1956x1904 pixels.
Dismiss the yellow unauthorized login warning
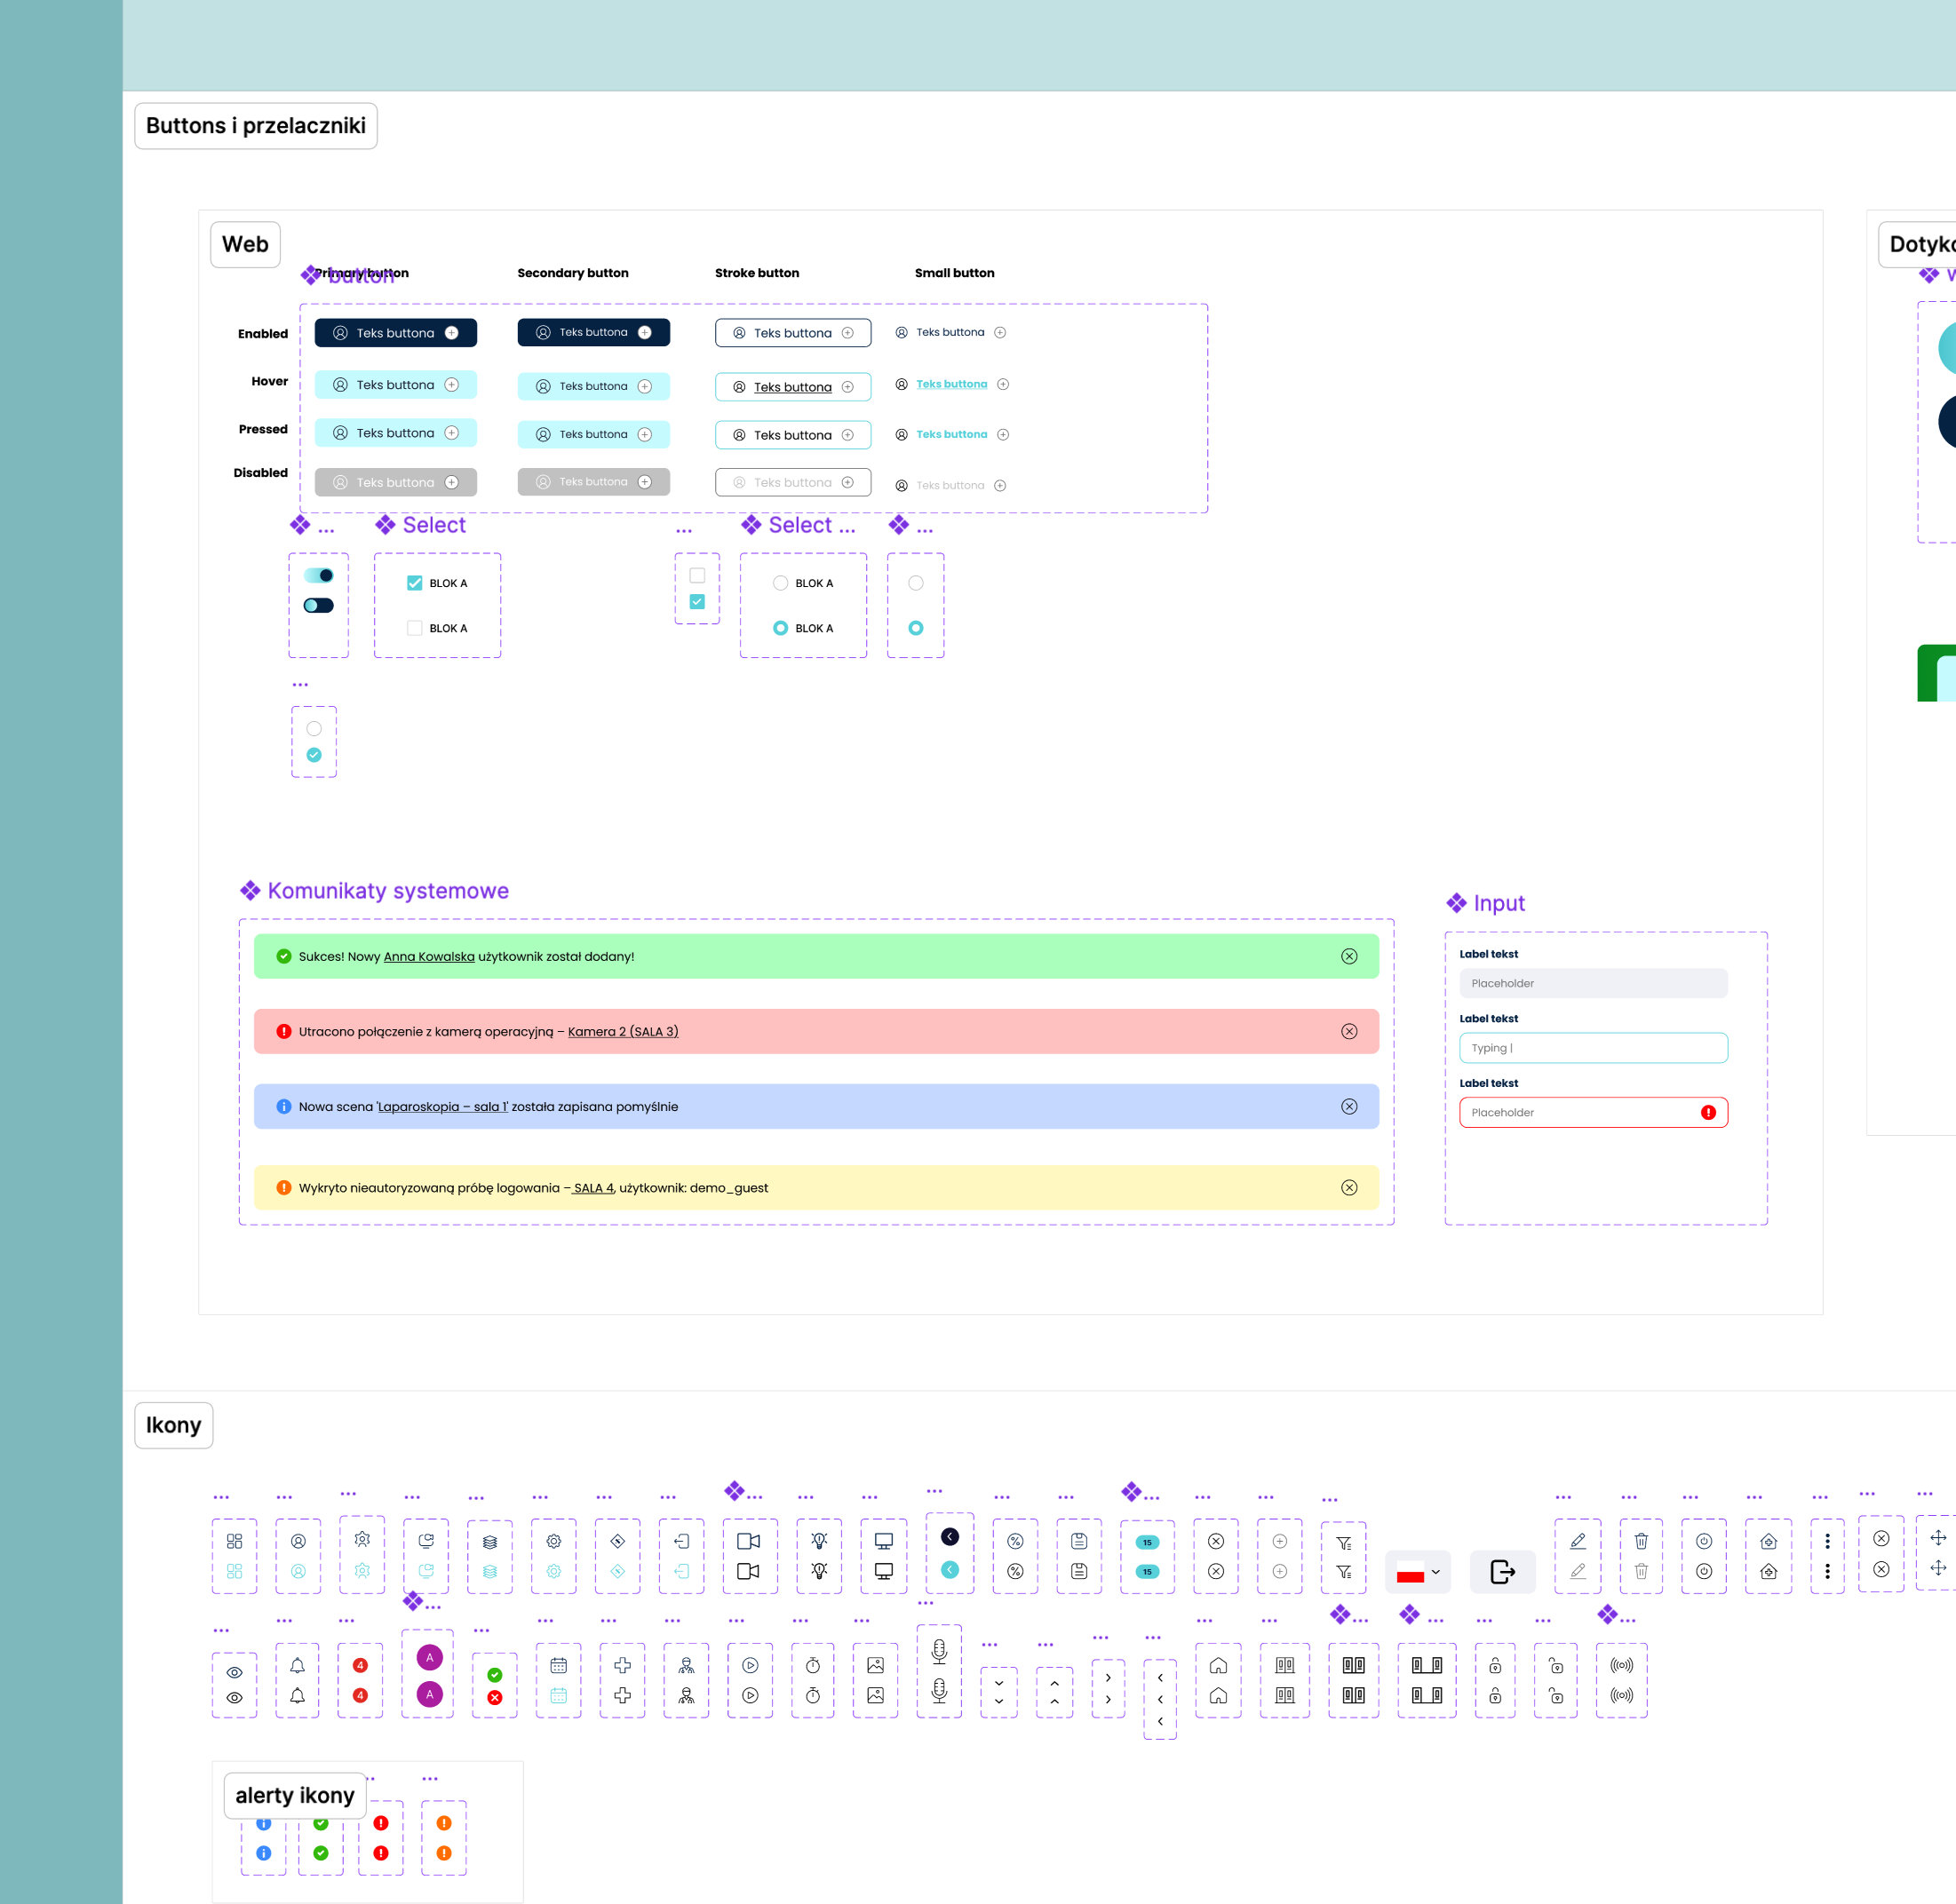point(1349,1188)
